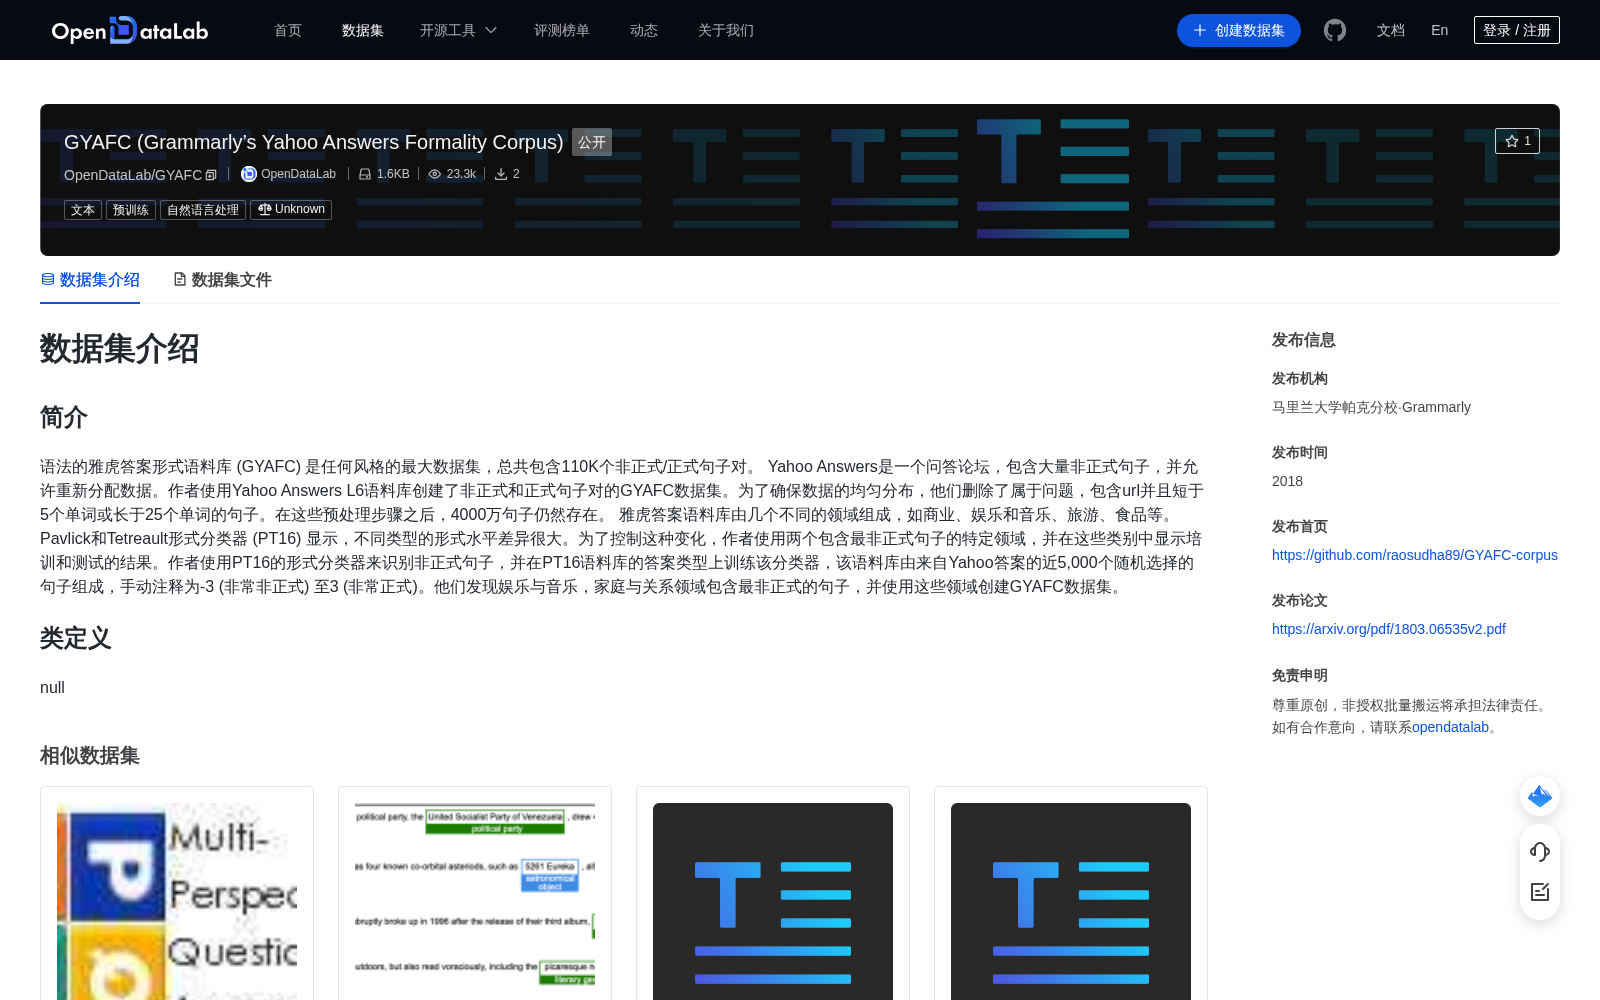Click the OpenDataLab publisher avatar

tap(249, 174)
